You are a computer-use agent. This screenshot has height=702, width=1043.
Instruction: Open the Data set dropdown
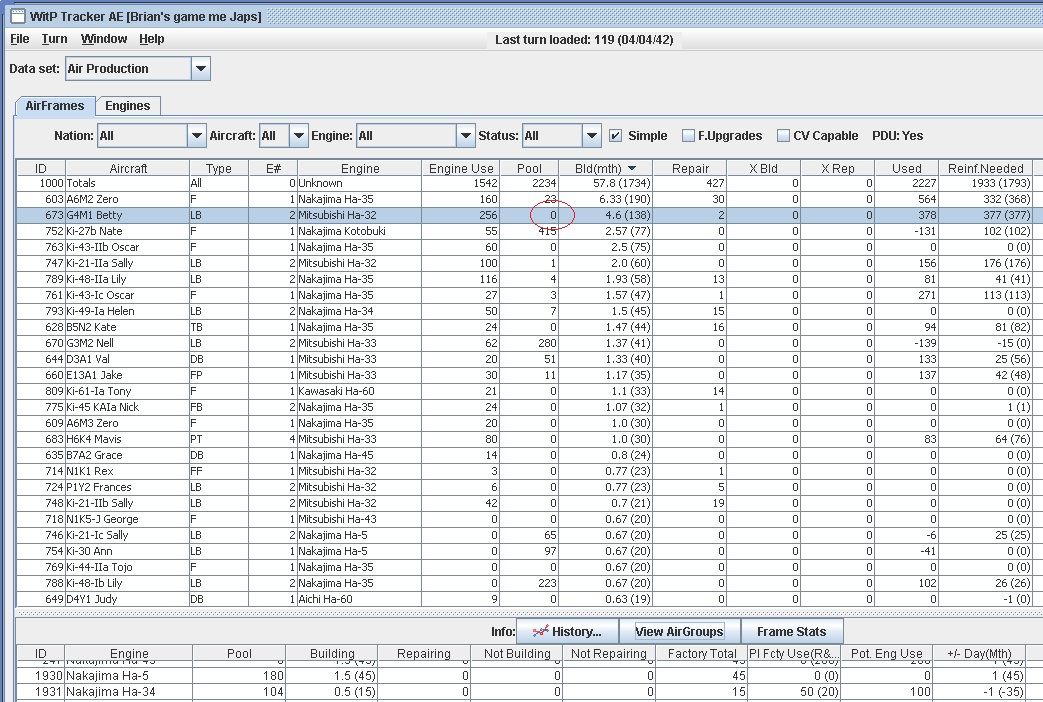coord(200,69)
